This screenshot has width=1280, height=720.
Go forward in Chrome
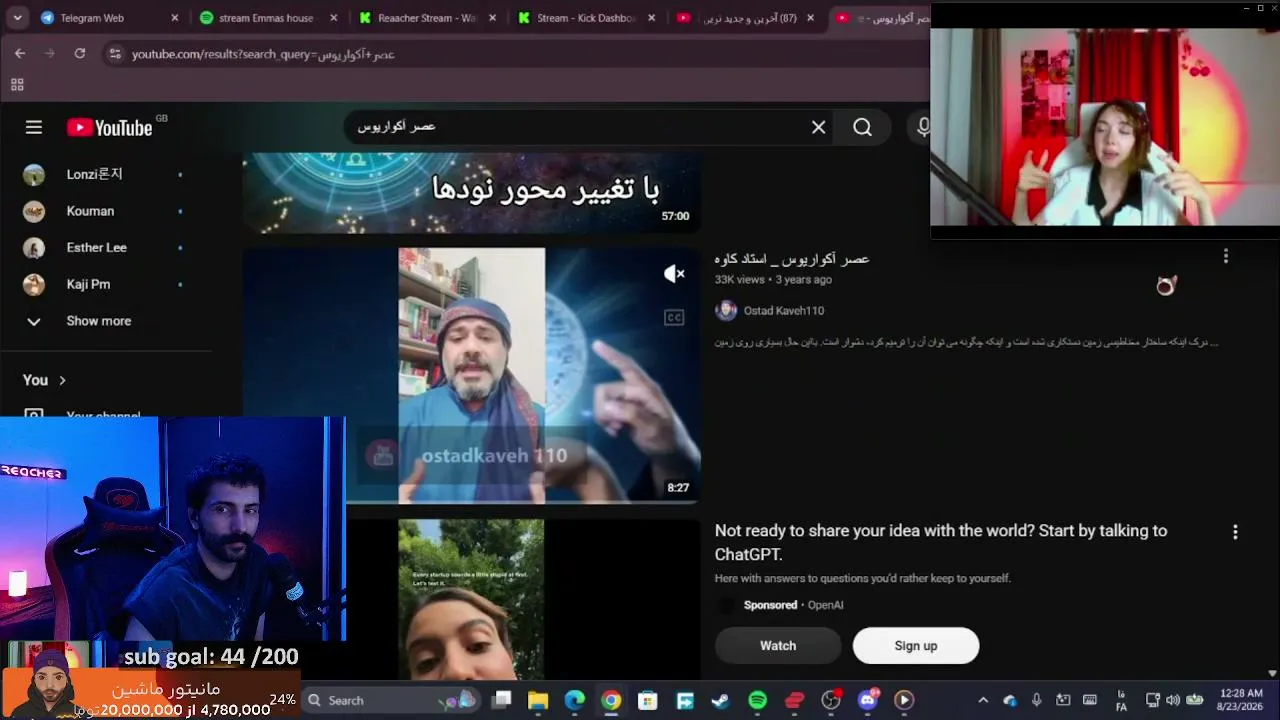click(50, 54)
